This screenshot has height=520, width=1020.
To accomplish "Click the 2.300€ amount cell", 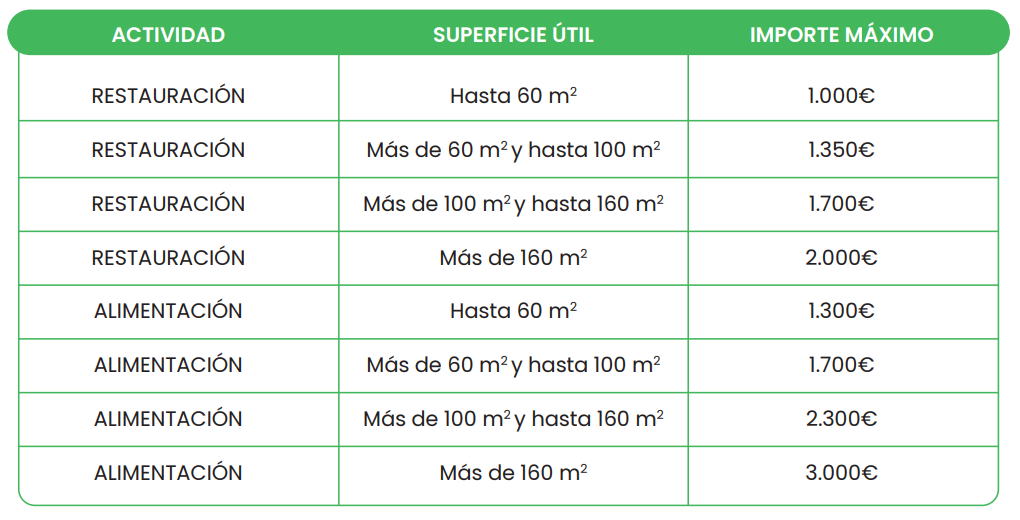I will (x=842, y=419).
